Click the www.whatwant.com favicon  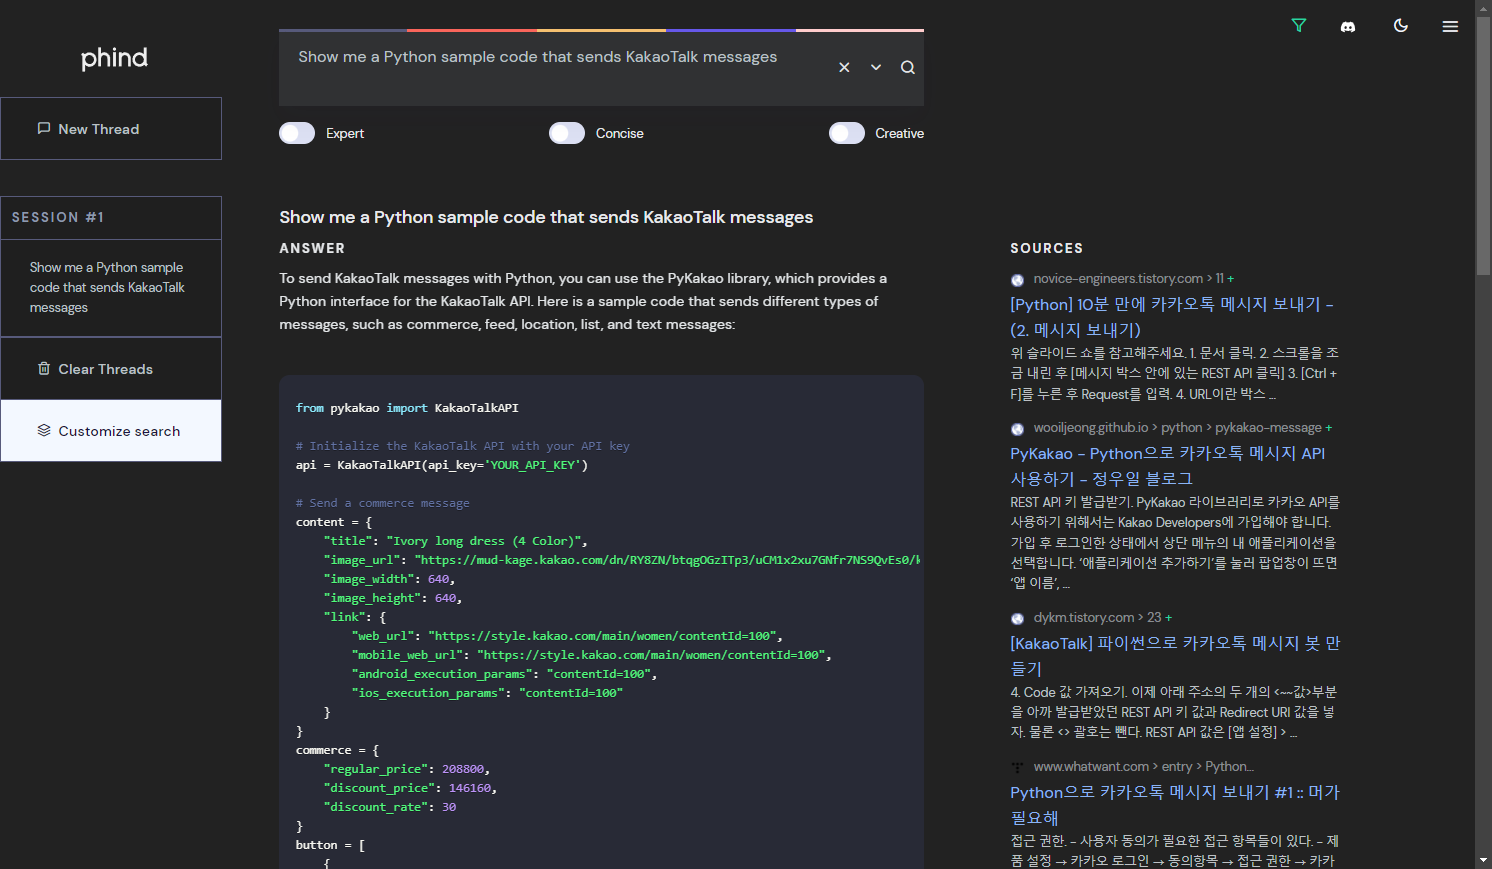(x=1017, y=768)
